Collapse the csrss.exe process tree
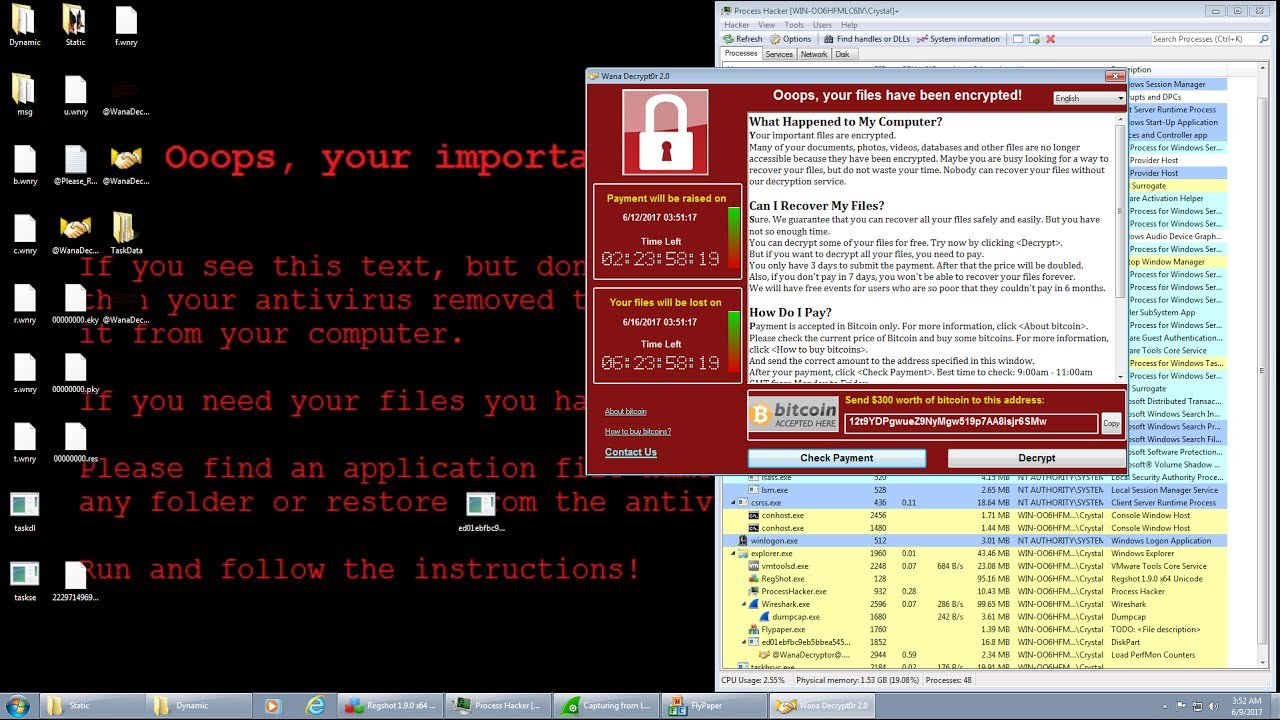 (734, 503)
